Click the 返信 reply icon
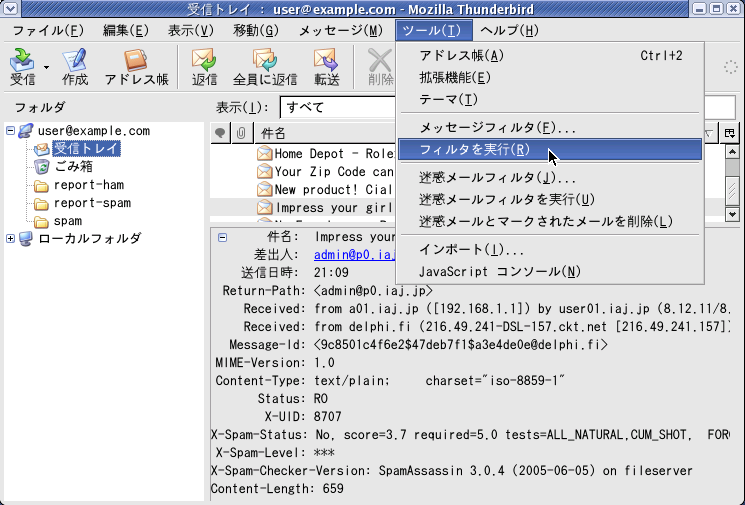This screenshot has width=745, height=505. (x=204, y=67)
